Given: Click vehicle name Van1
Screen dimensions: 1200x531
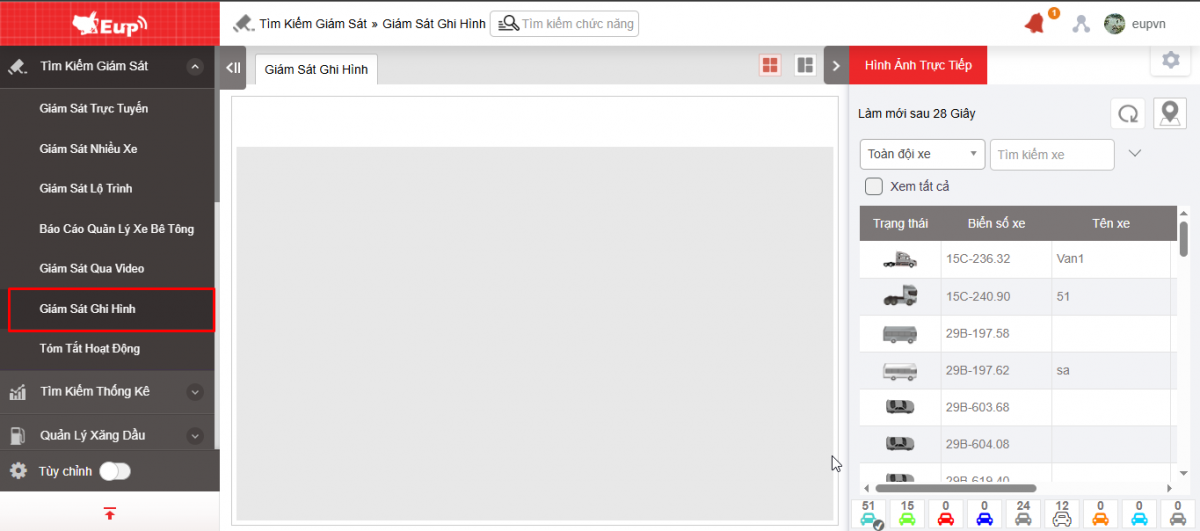Looking at the screenshot, I should (x=1070, y=259).
